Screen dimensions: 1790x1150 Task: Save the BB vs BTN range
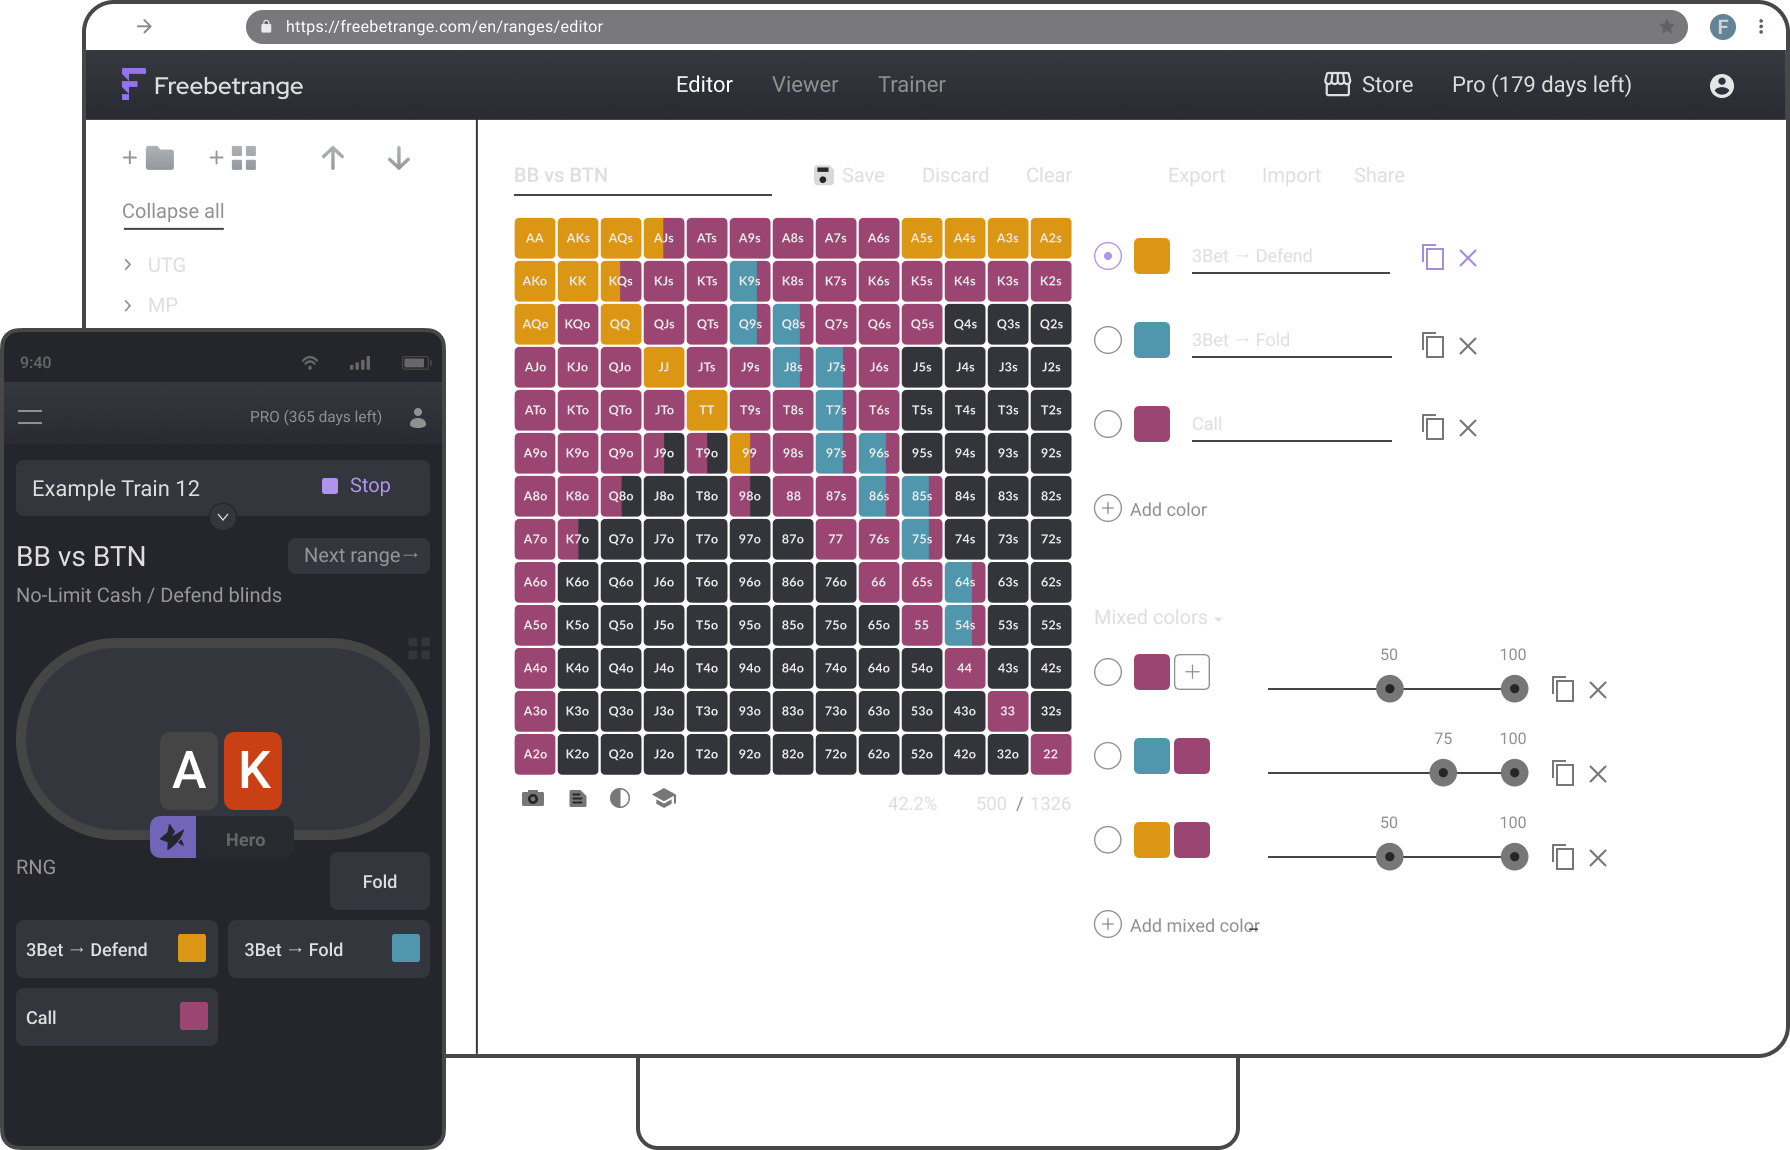click(848, 175)
